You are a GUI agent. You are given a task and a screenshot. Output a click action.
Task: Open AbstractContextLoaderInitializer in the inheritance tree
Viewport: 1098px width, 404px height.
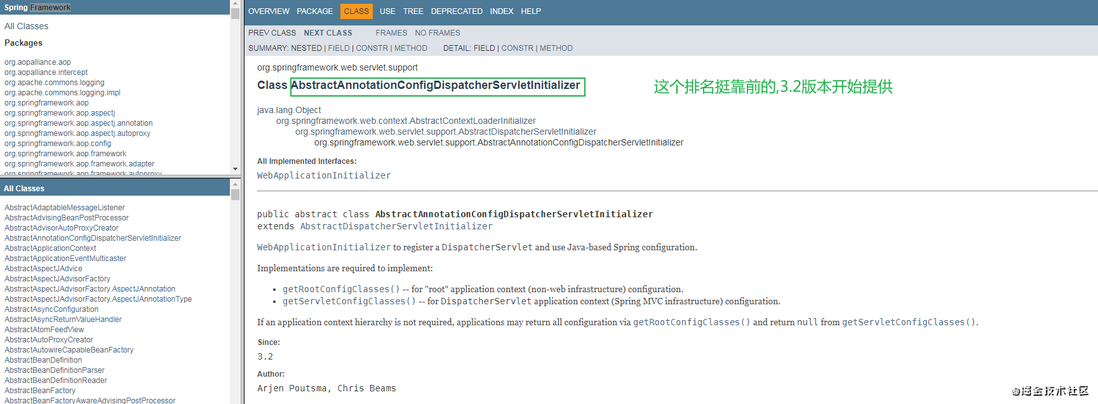pyautogui.click(x=405, y=121)
